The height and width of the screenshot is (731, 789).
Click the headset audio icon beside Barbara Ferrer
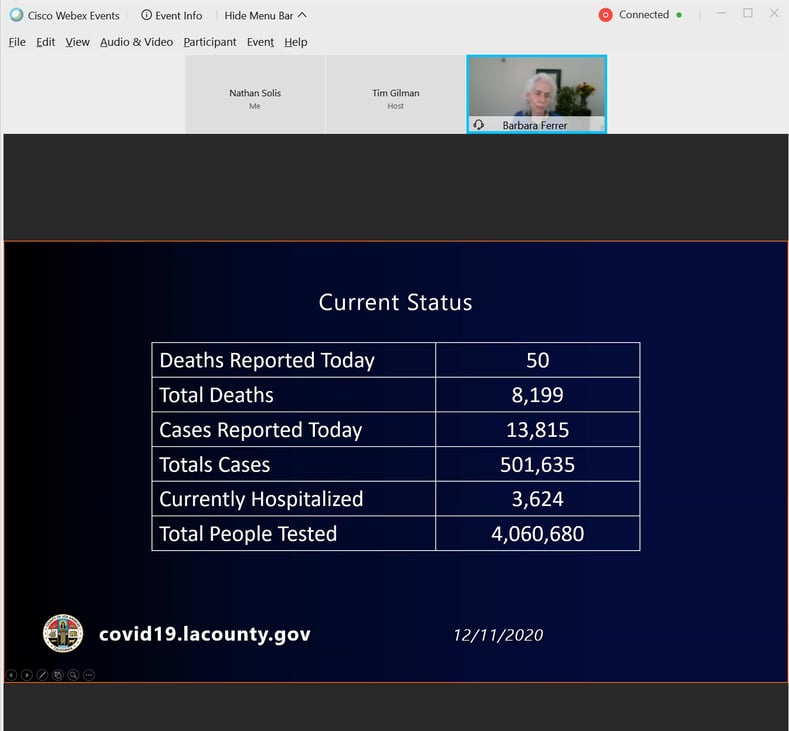pyautogui.click(x=479, y=124)
